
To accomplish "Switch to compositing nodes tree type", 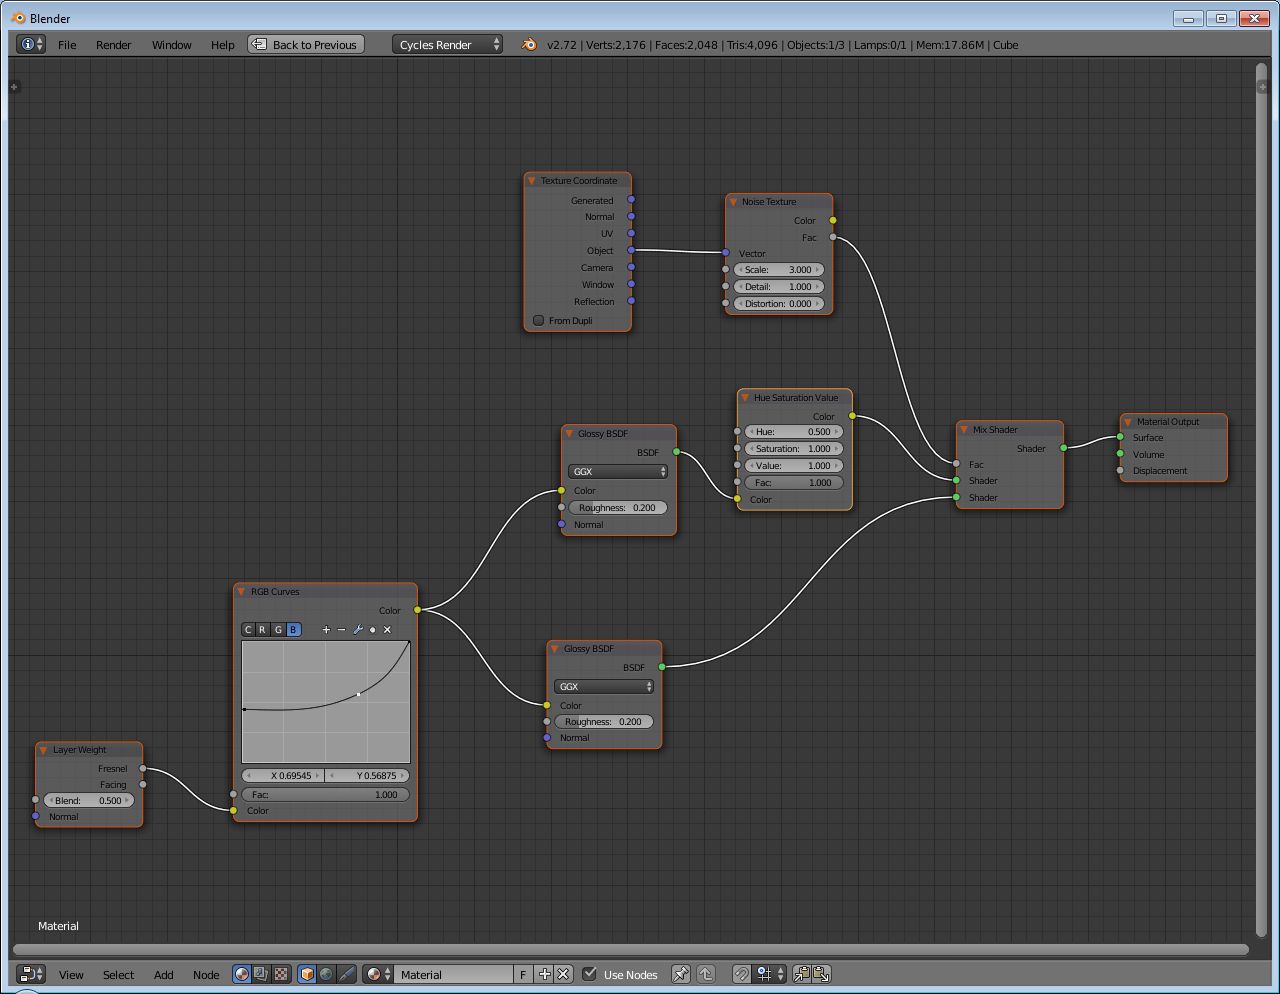I will [261, 974].
